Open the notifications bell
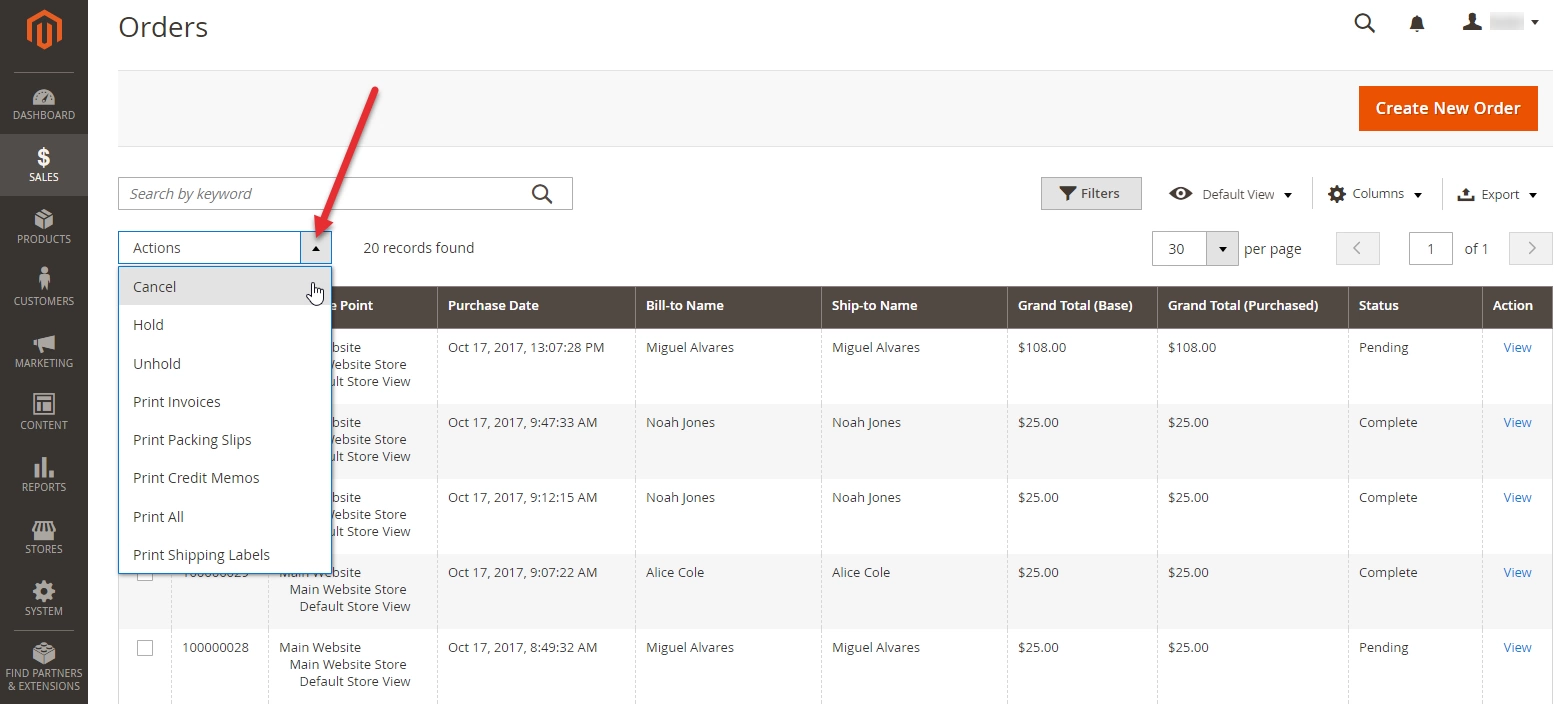This screenshot has height=704, width=1554. point(1417,23)
